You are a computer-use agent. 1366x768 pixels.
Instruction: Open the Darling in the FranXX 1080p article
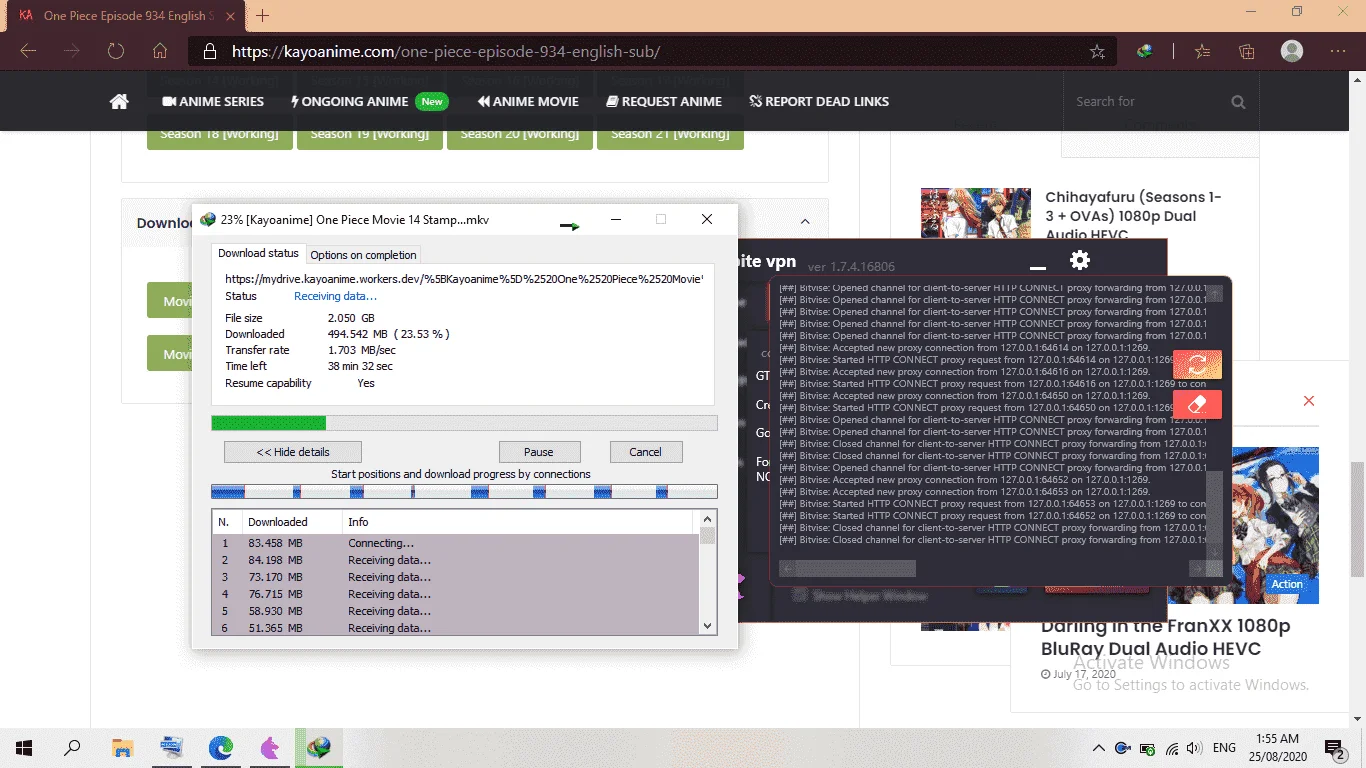pos(1165,637)
